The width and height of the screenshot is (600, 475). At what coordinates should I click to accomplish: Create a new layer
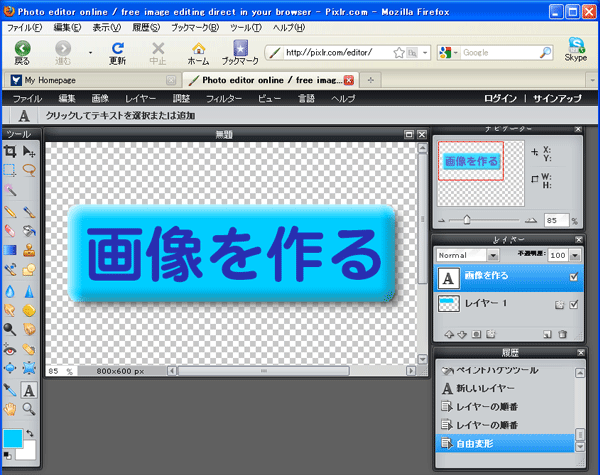[x=547, y=335]
